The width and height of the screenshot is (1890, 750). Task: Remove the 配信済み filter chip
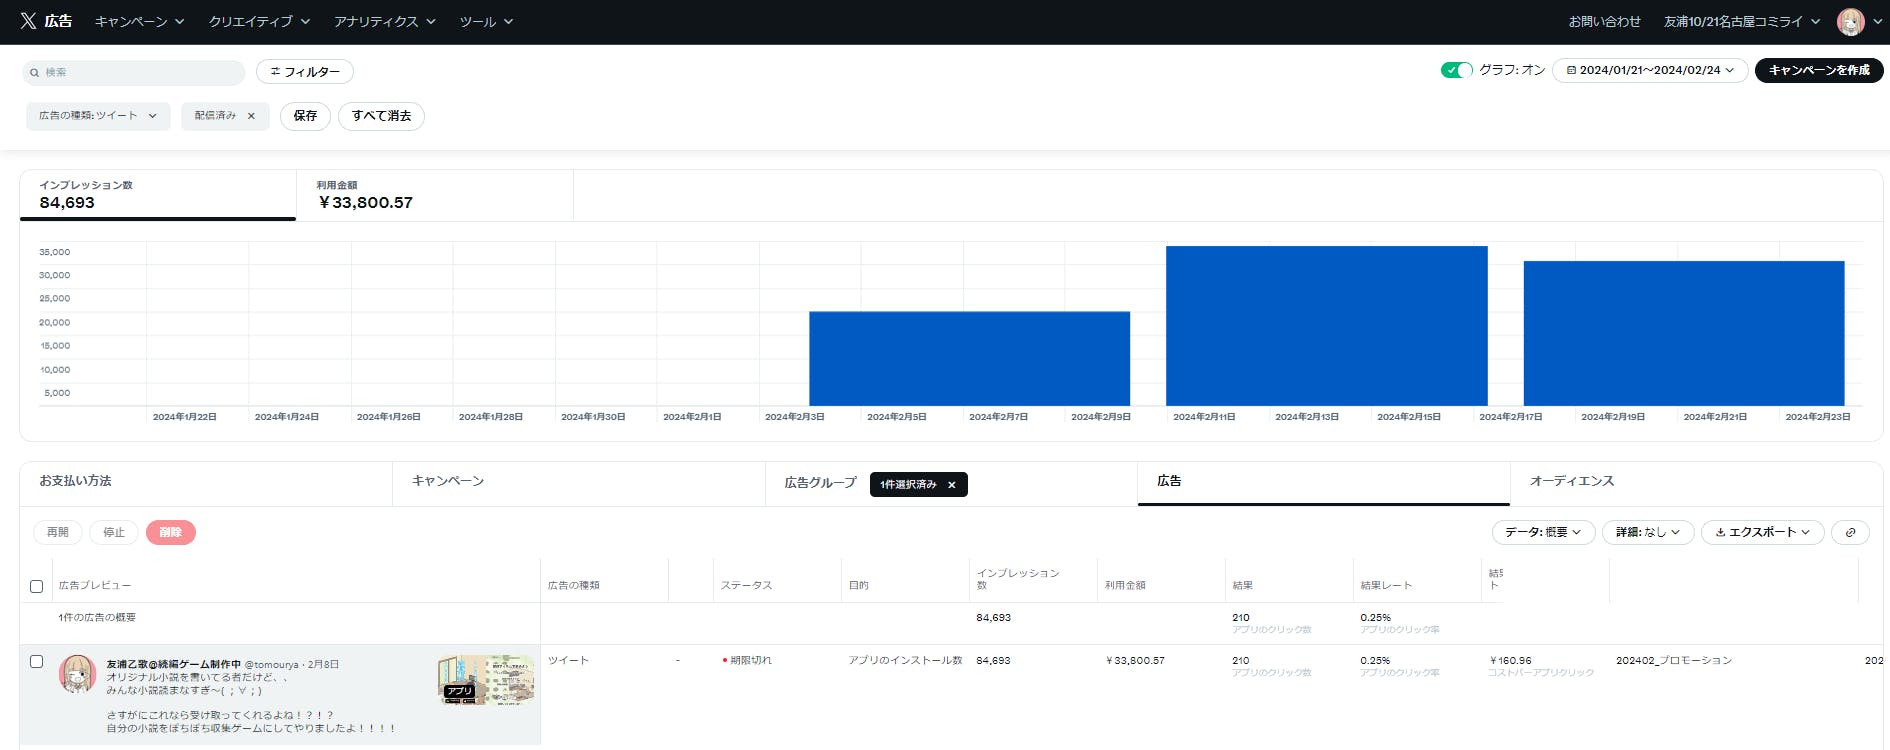click(251, 116)
